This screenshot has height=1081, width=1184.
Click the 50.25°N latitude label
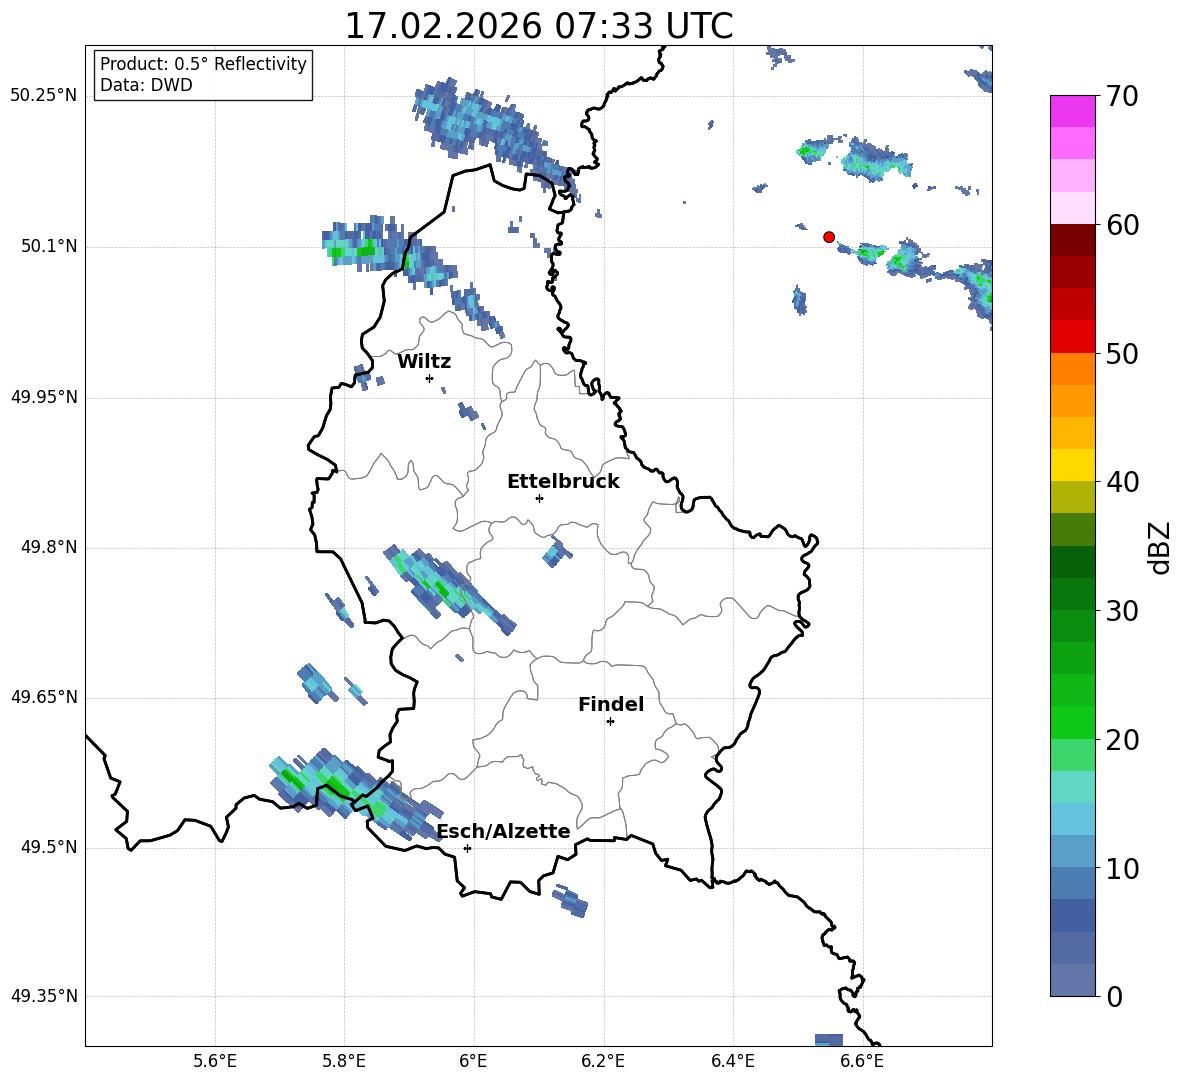point(43,96)
